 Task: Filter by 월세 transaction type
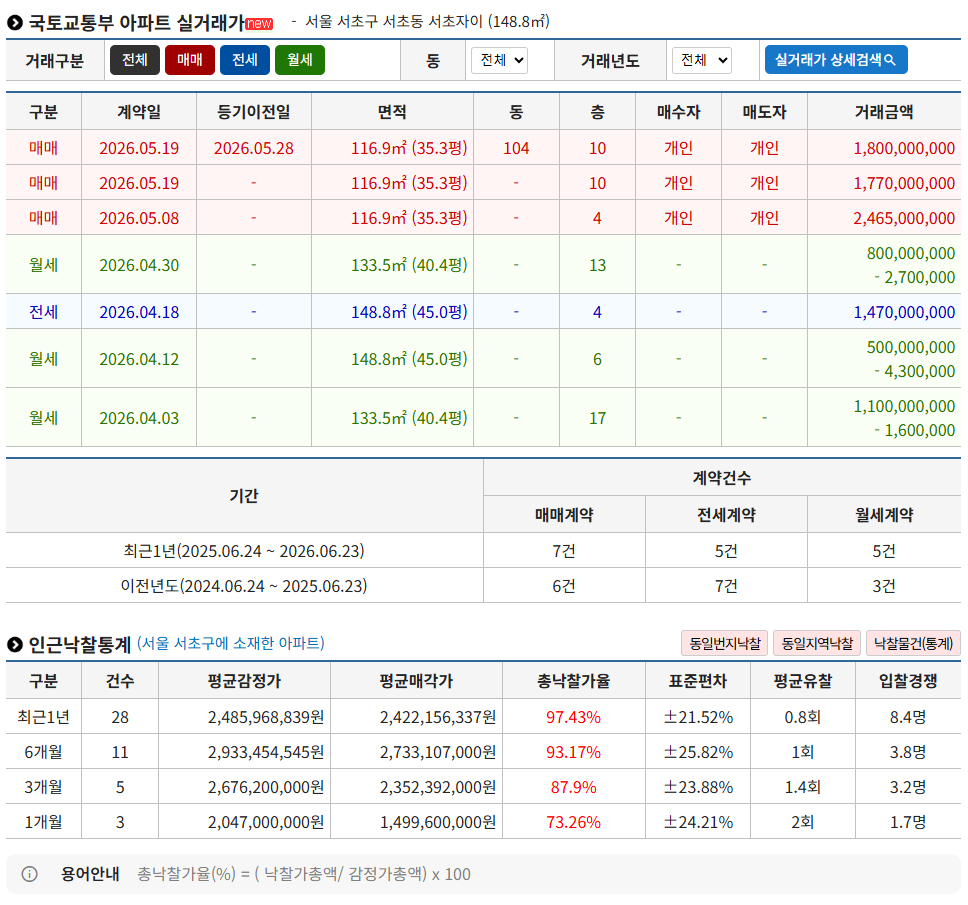(299, 60)
